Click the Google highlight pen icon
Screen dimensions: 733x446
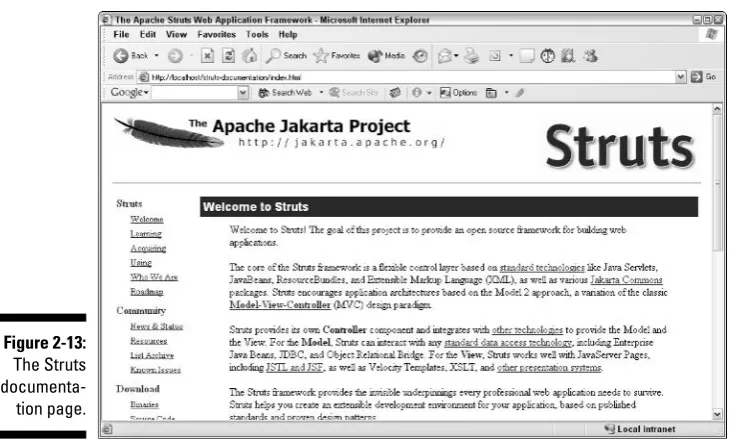pyautogui.click(x=519, y=93)
